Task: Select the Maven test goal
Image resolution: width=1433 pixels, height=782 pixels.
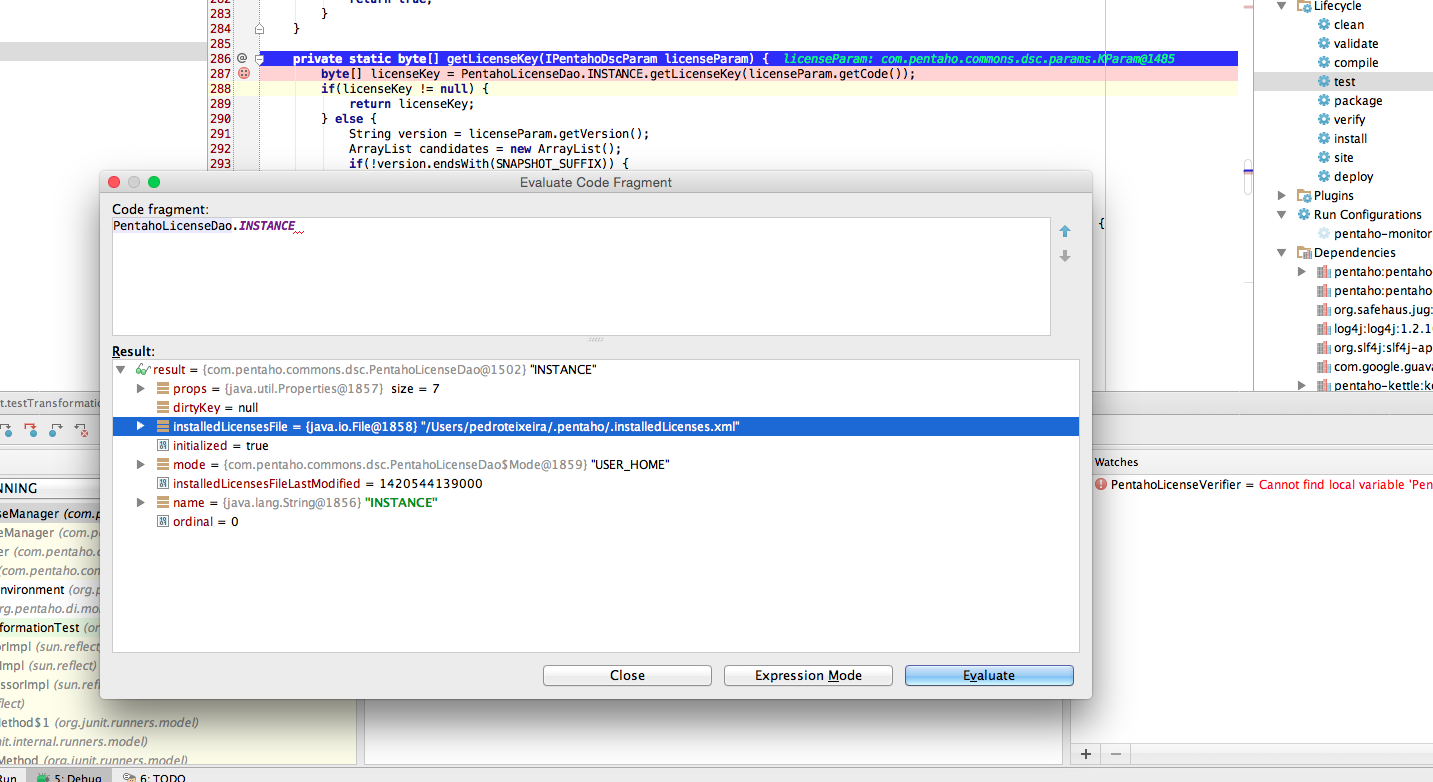Action: (1345, 82)
